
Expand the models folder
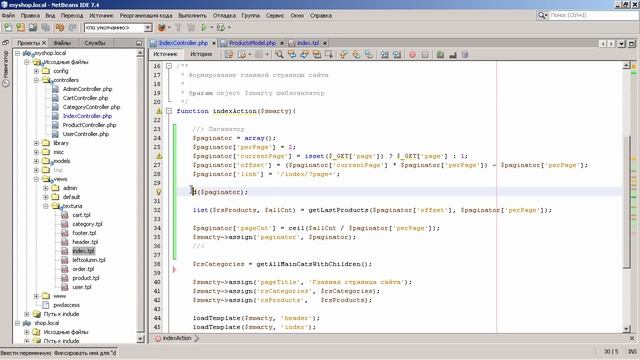coord(36,161)
